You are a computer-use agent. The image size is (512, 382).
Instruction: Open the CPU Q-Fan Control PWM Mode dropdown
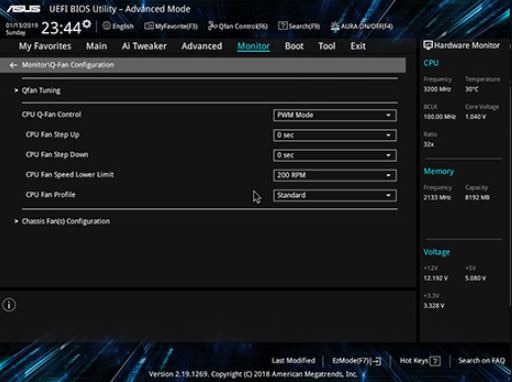[x=335, y=115]
